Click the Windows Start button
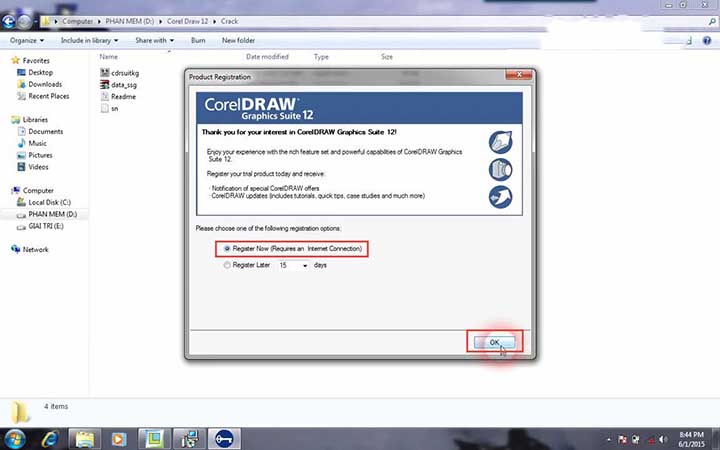720x450 pixels. click(x=14, y=438)
